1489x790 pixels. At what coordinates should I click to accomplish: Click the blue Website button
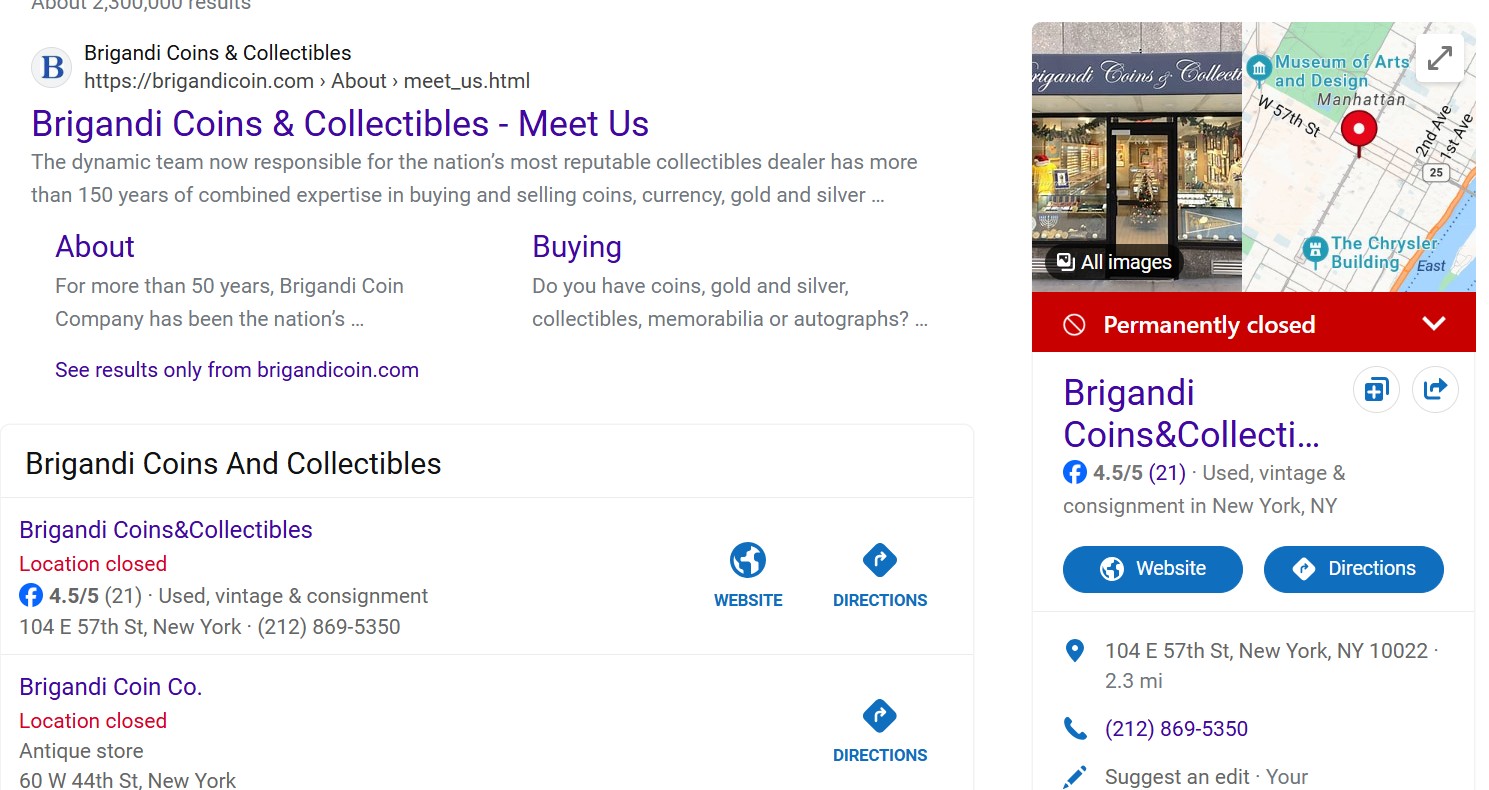[1152, 569]
